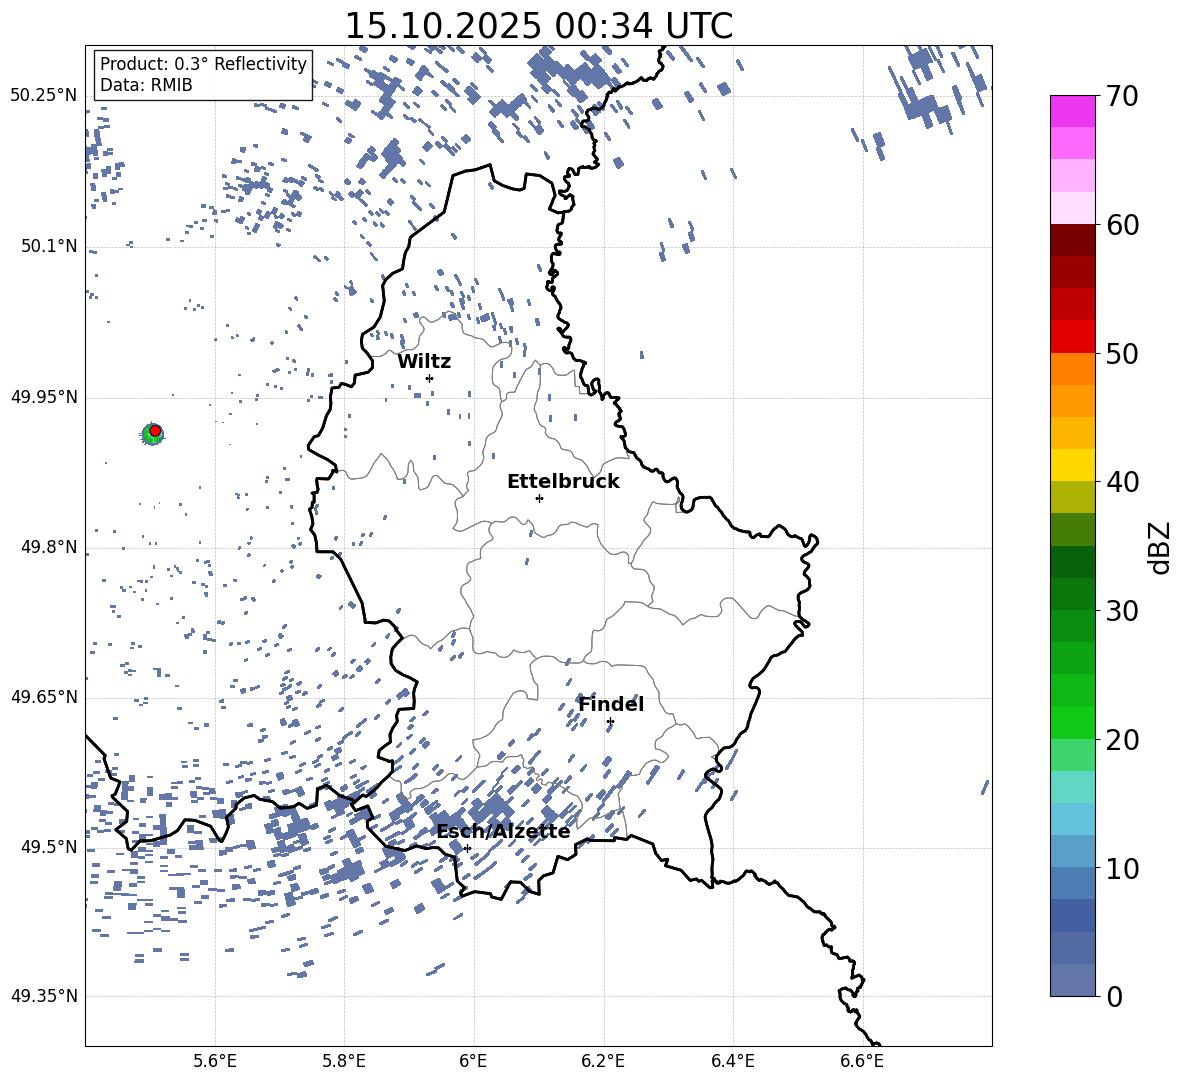Click the colorbar tick label 50
Image resolution: width=1184 pixels, height=1081 pixels.
(1122, 353)
